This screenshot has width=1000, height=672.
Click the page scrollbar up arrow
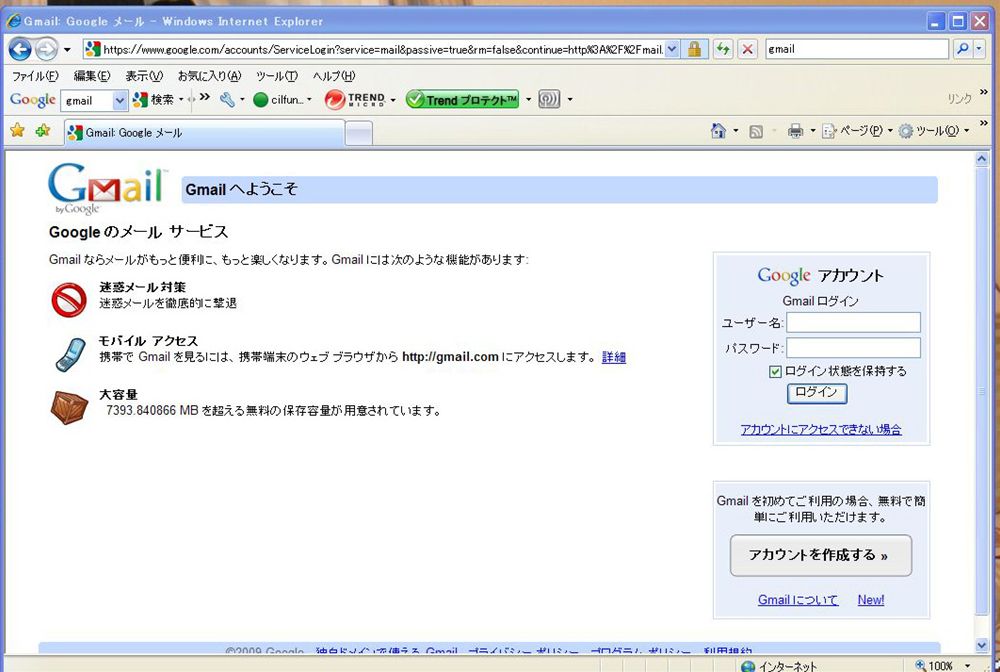982,159
